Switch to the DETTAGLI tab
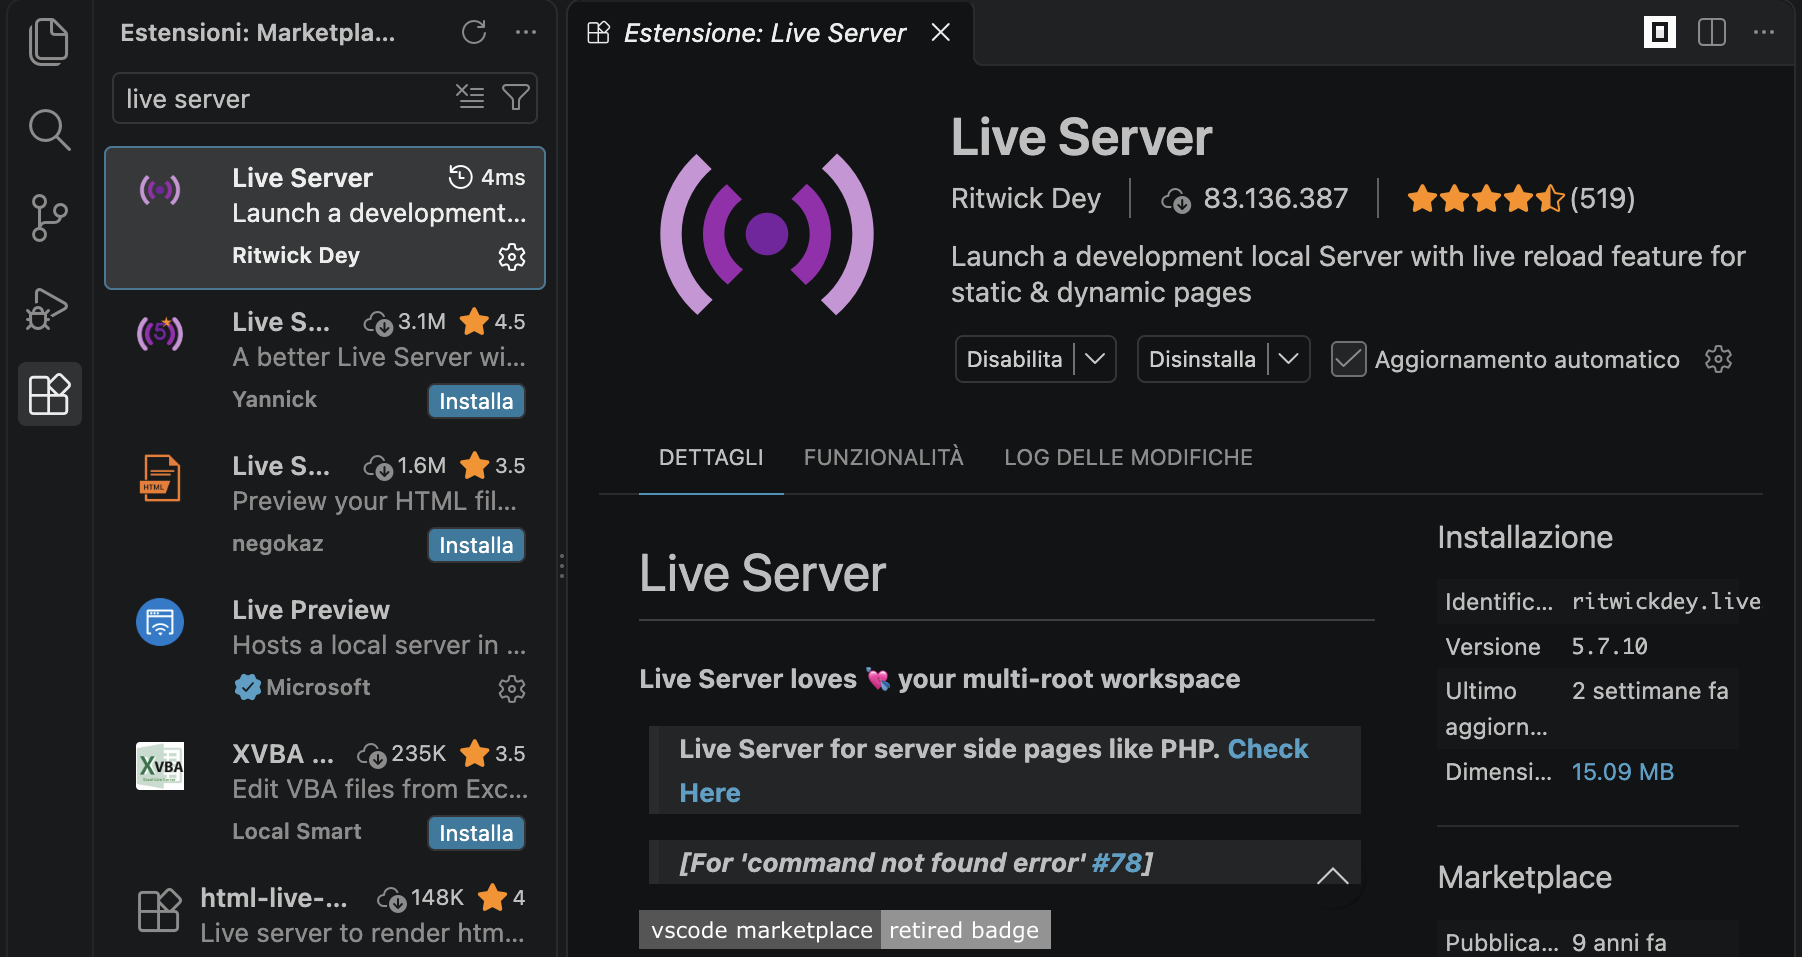Screen dimensions: 1802x957 tap(711, 458)
